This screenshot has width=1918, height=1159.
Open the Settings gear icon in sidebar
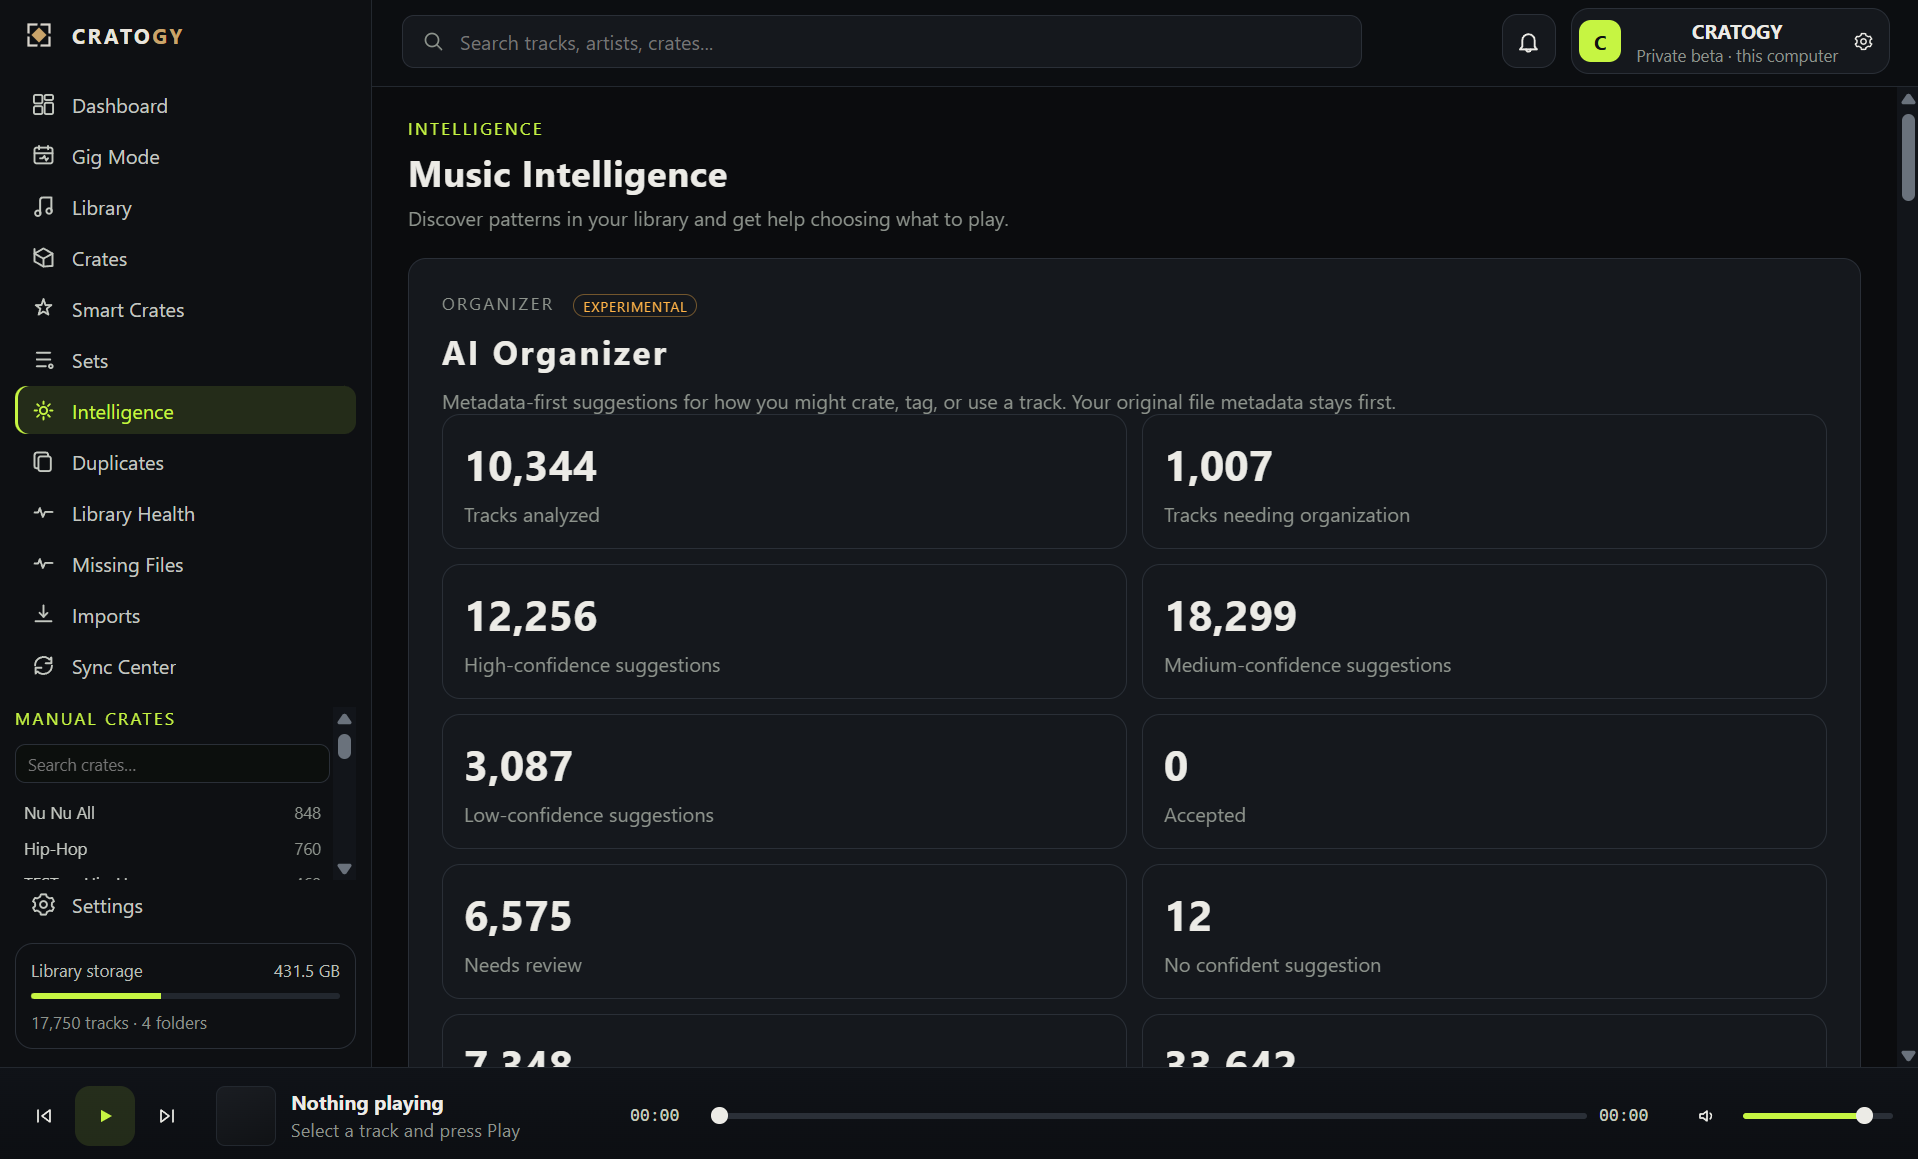click(43, 905)
